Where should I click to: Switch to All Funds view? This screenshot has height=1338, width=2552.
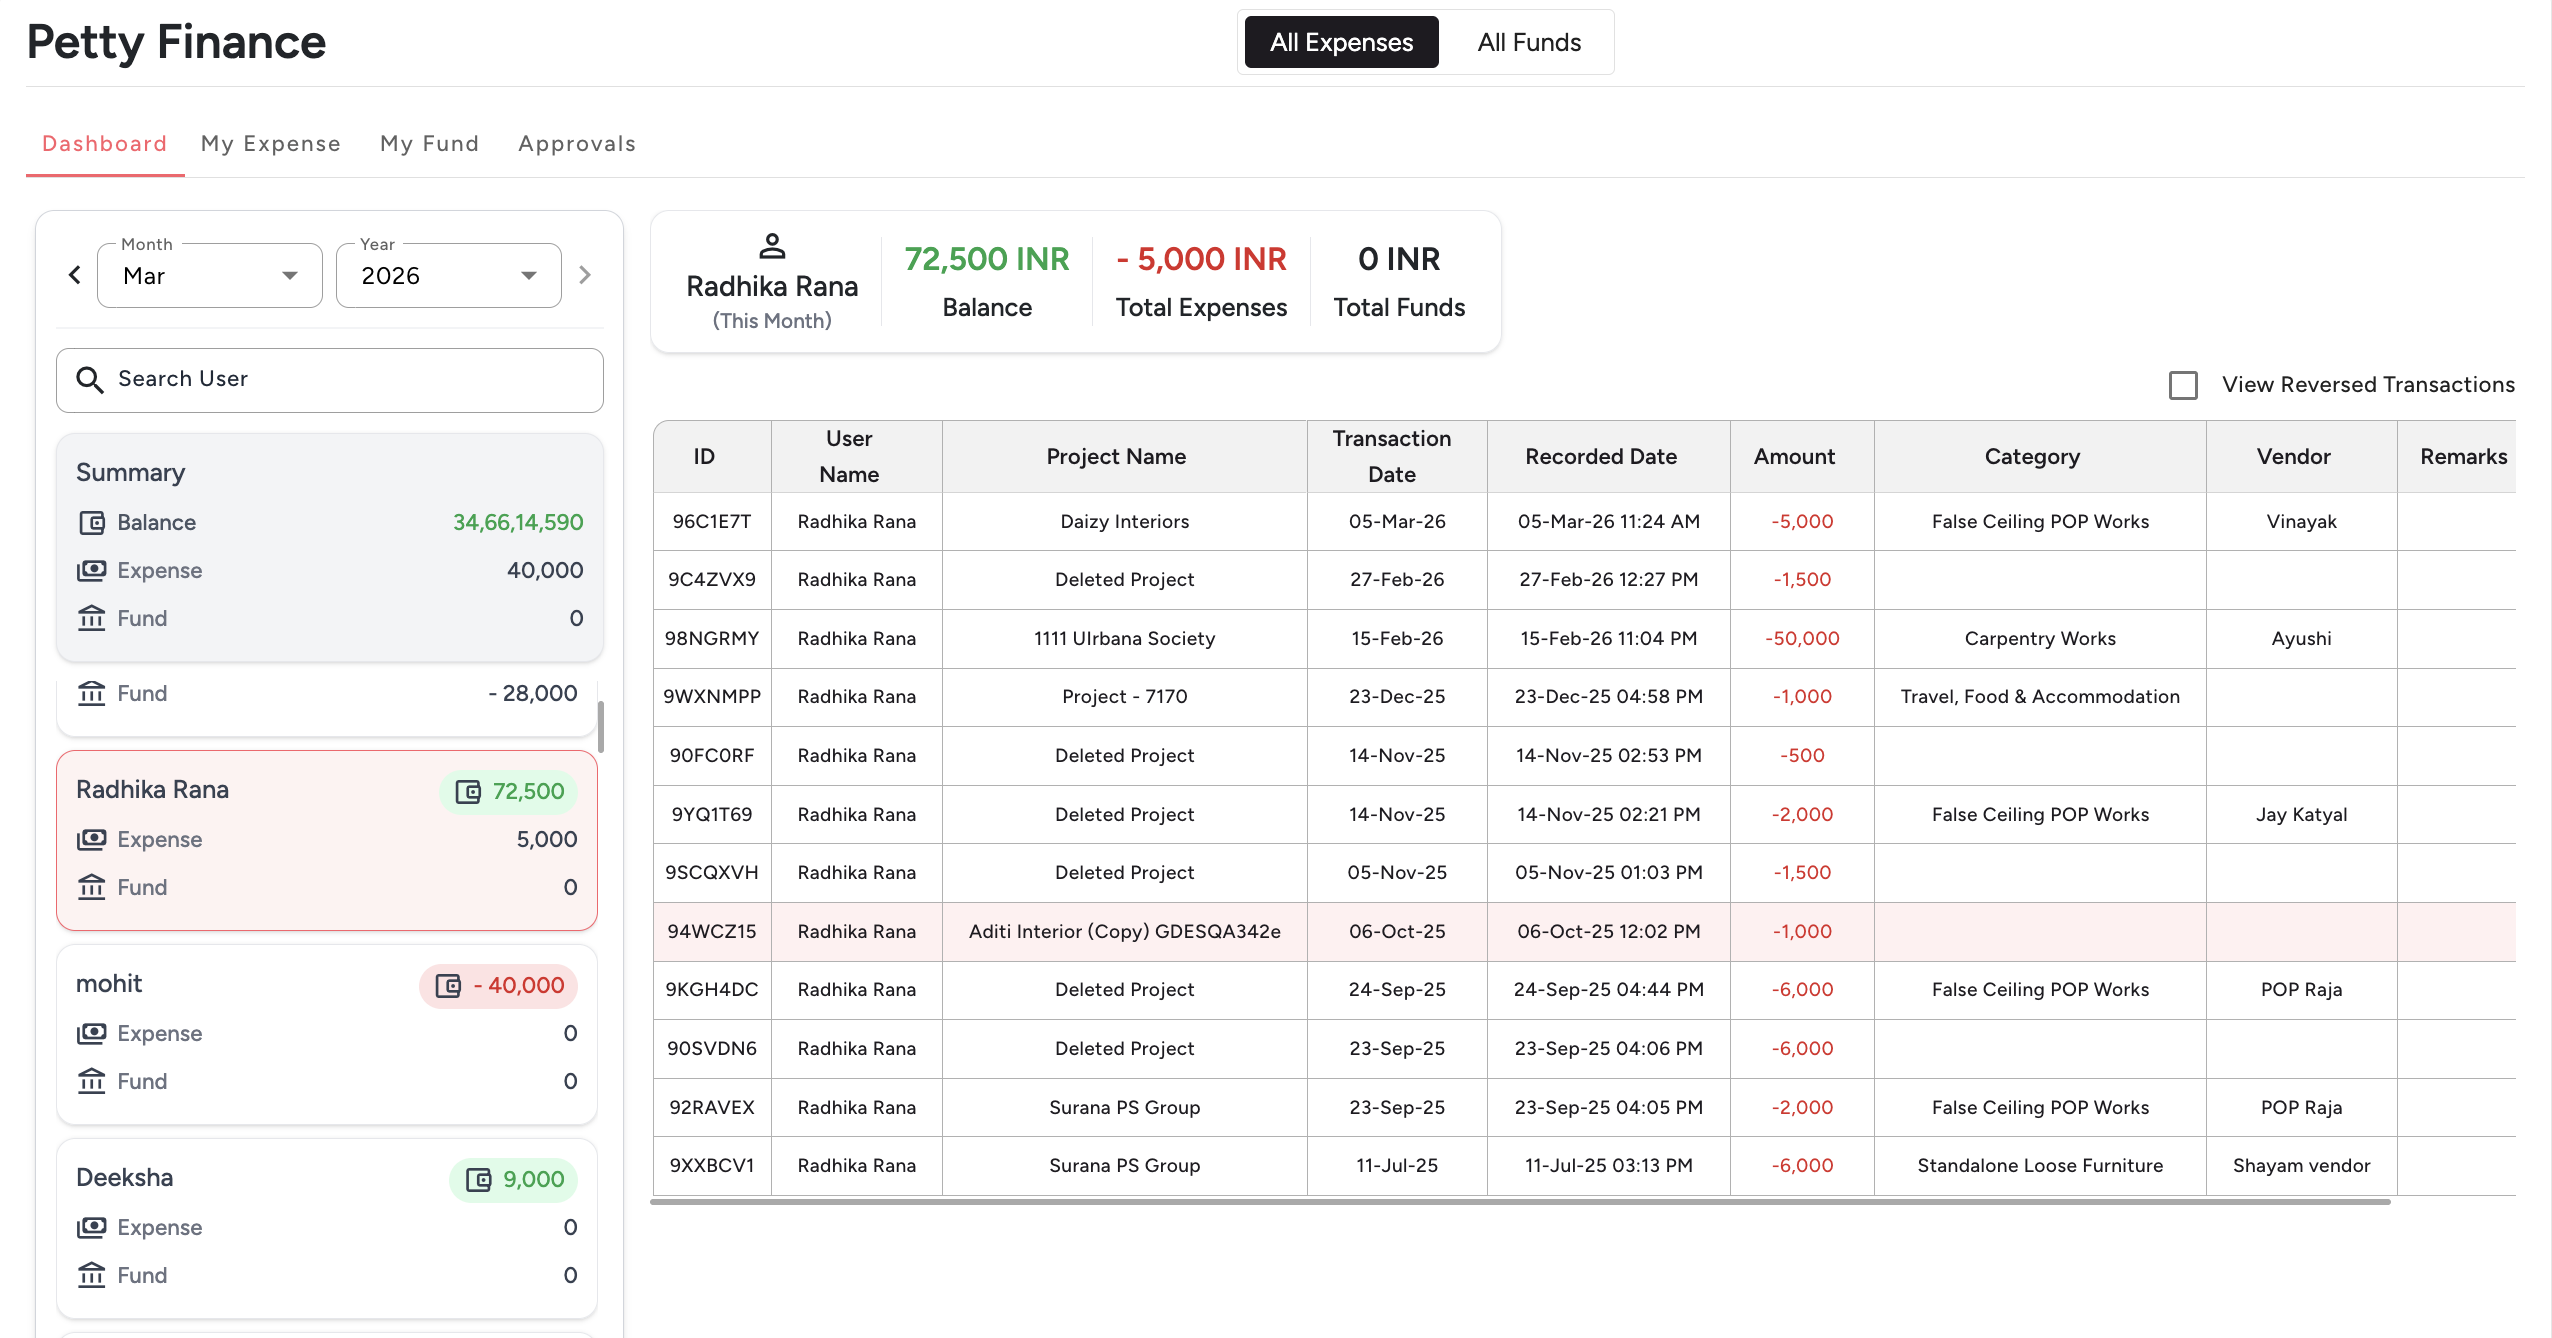[1529, 42]
